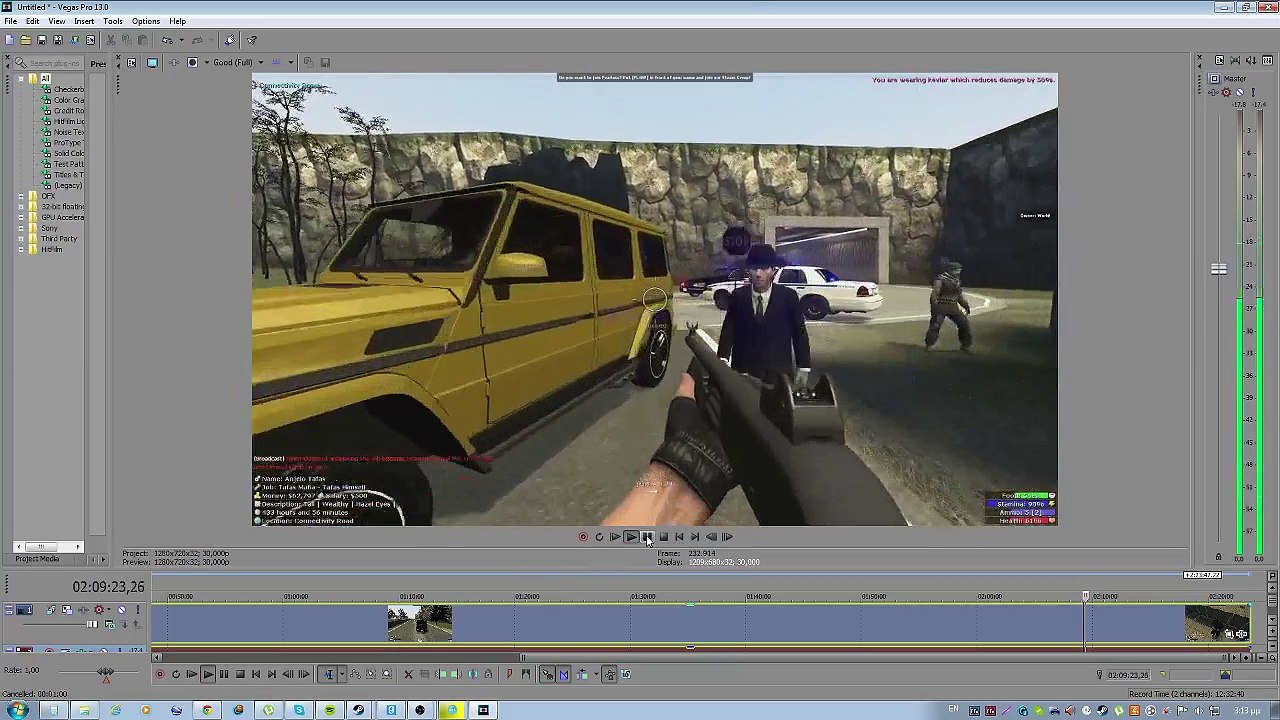The image size is (1280, 720).
Task: Click the Save As toolbar icon
Action: (58, 40)
